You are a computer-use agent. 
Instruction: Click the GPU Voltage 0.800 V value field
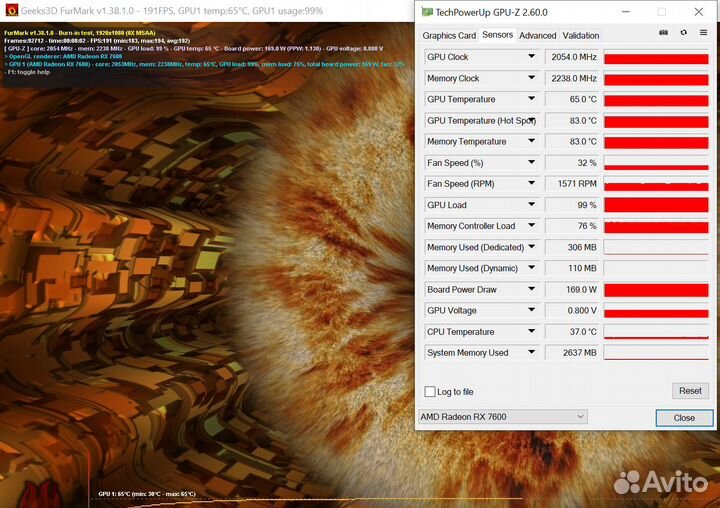tap(572, 311)
